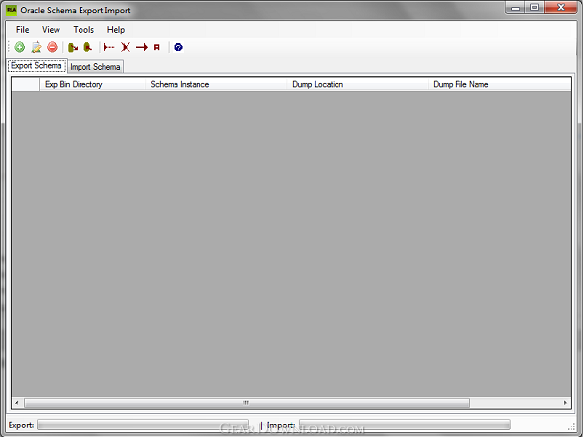Screen dimensions: 584x437
Task: Minimize the Oracle Schema Export Import window
Action: (x=516, y=8)
